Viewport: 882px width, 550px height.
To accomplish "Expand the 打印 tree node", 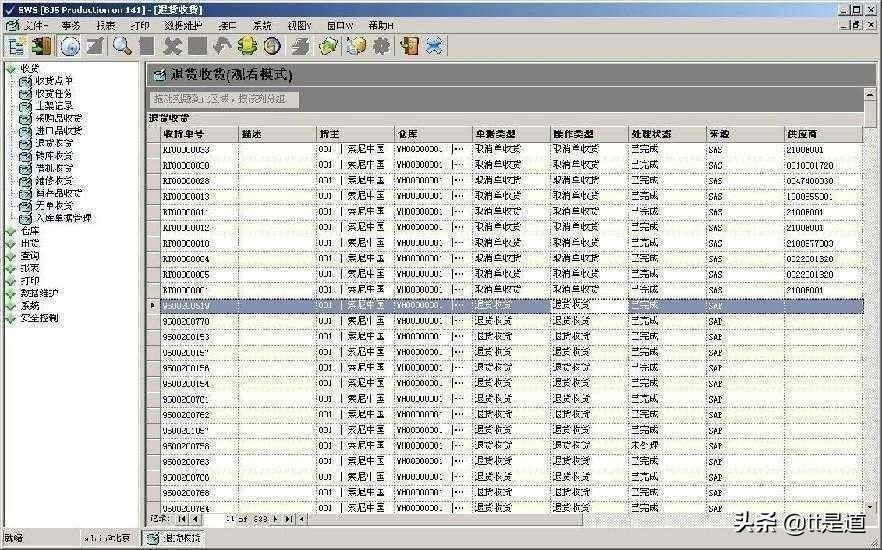I will pos(11,281).
